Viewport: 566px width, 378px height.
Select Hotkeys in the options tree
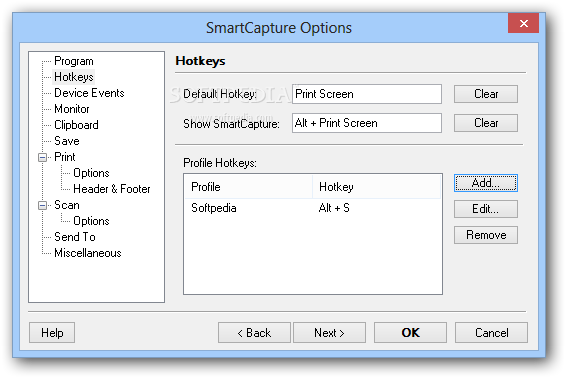click(x=74, y=77)
